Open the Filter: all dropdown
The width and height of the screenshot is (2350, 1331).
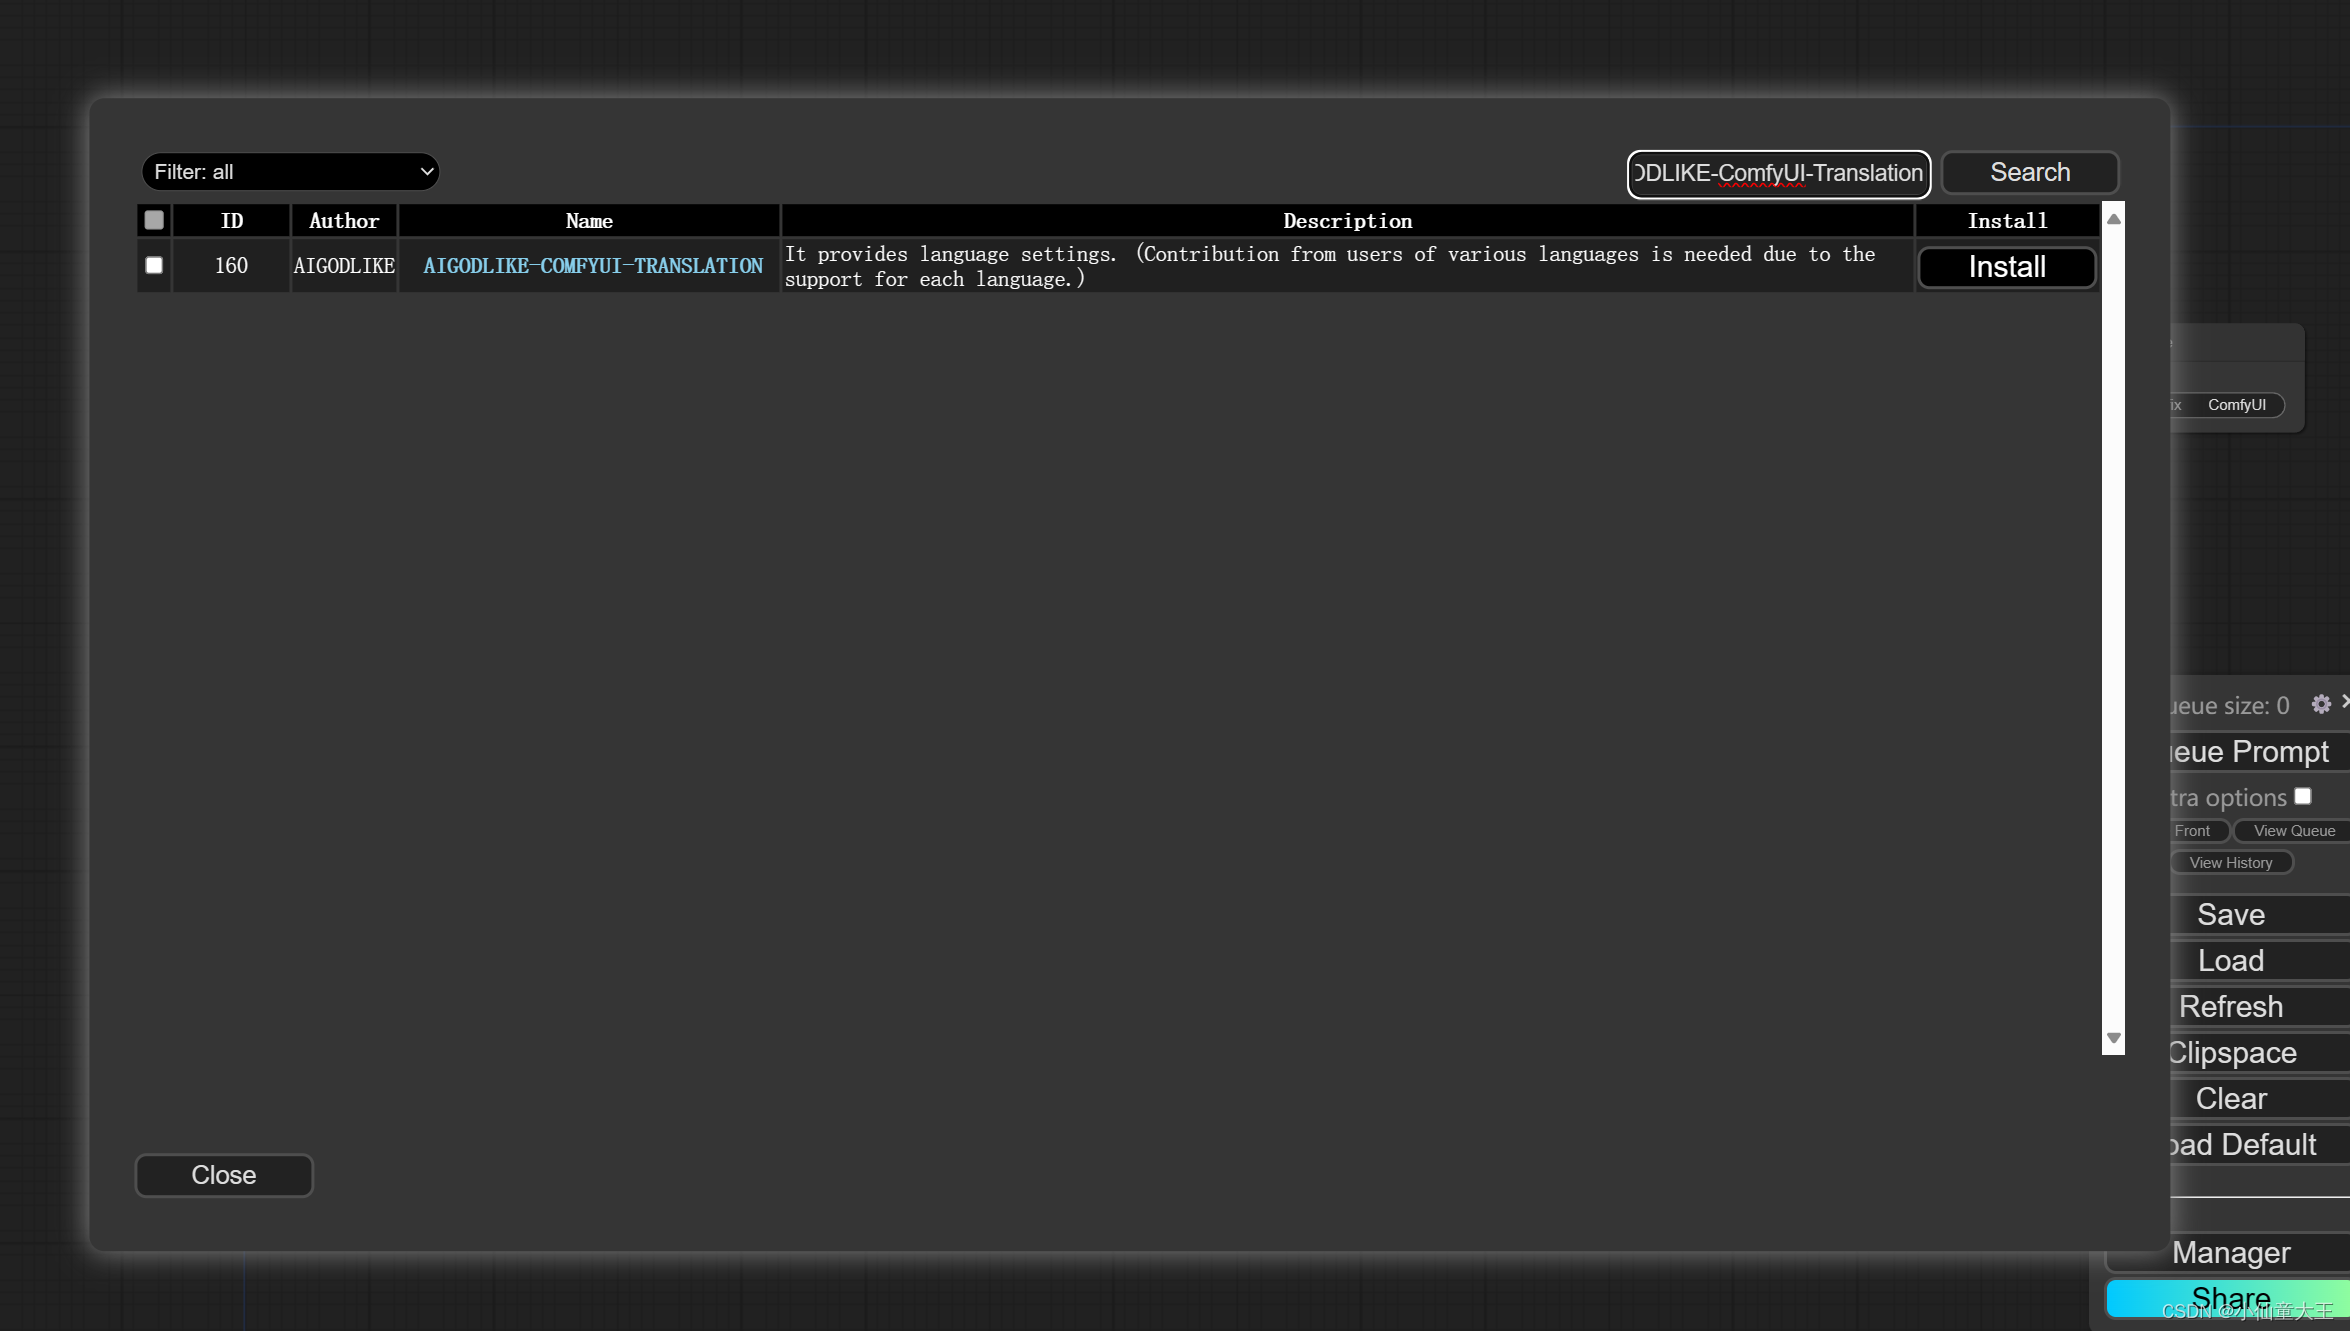click(290, 172)
